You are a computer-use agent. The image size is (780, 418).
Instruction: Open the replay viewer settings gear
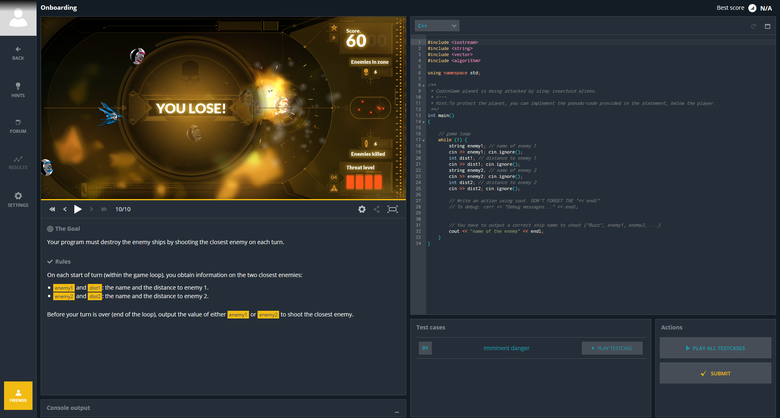[362, 209]
